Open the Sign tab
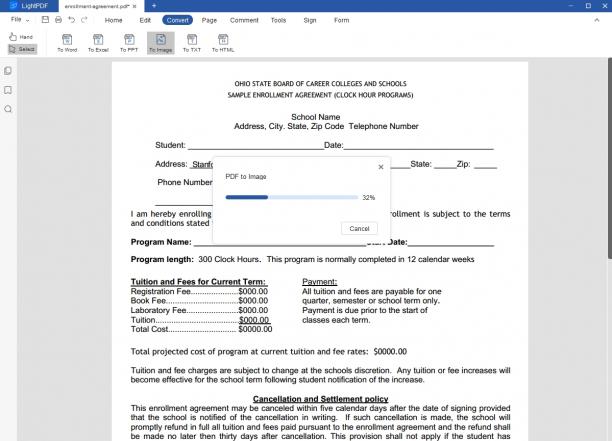The width and height of the screenshot is (612, 441). [x=310, y=20]
